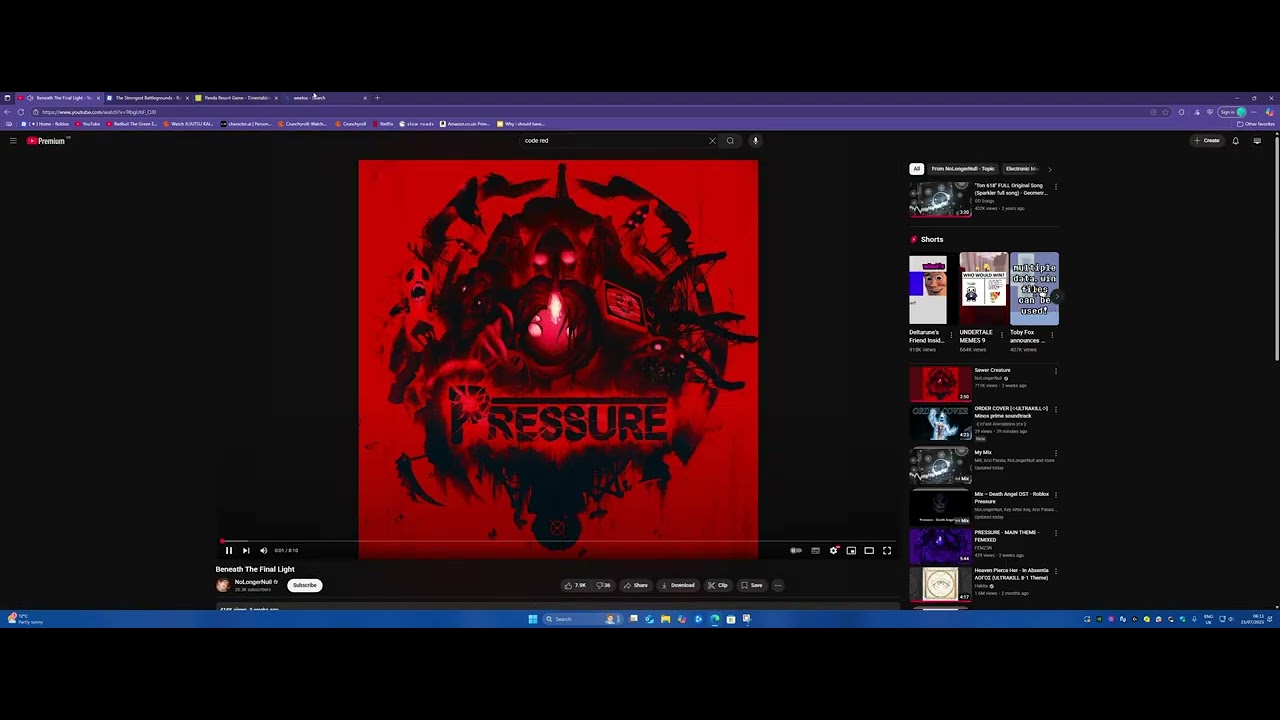Open YouTube notifications bell
The image size is (1280, 720).
click(1236, 141)
